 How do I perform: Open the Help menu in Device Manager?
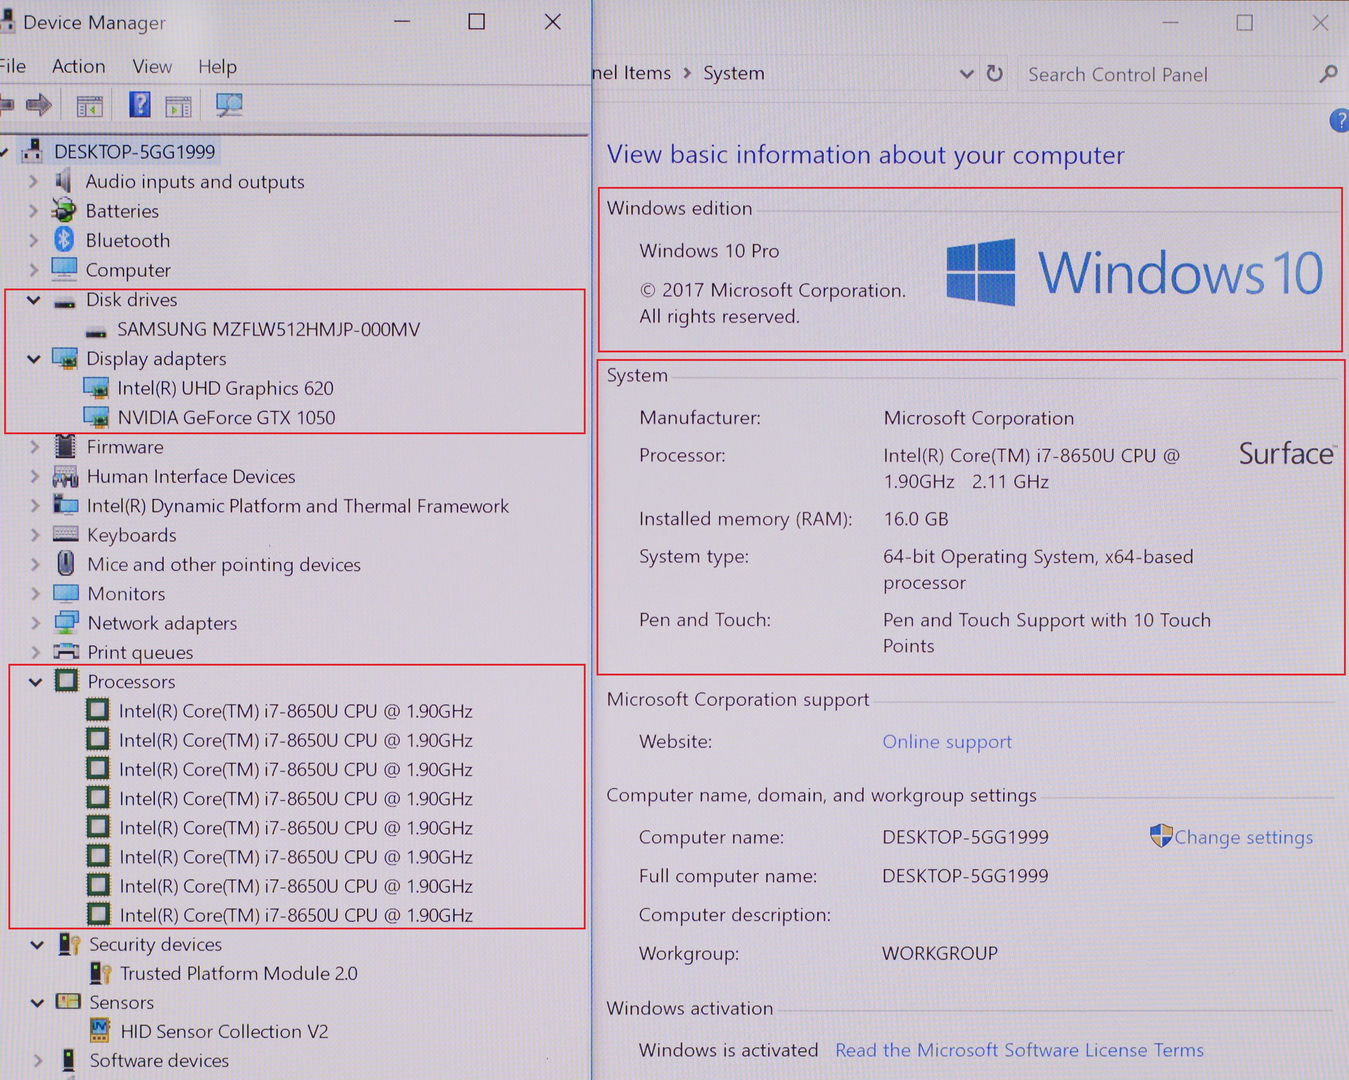point(217,66)
